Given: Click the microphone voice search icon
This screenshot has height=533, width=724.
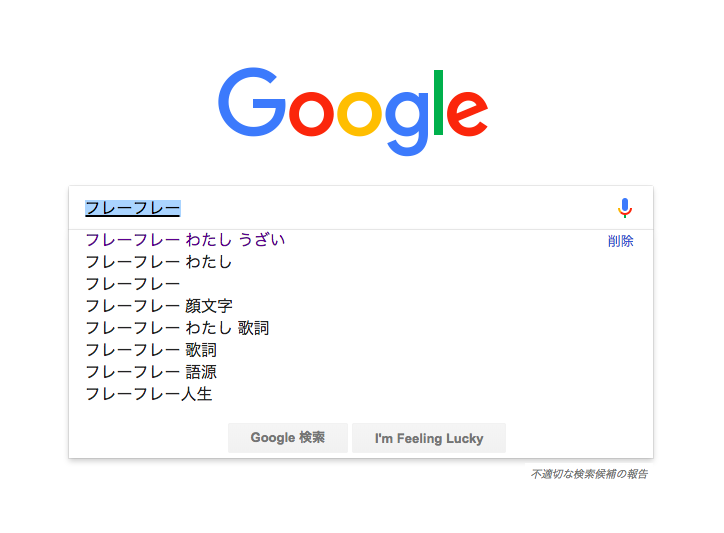Looking at the screenshot, I should tap(625, 208).
